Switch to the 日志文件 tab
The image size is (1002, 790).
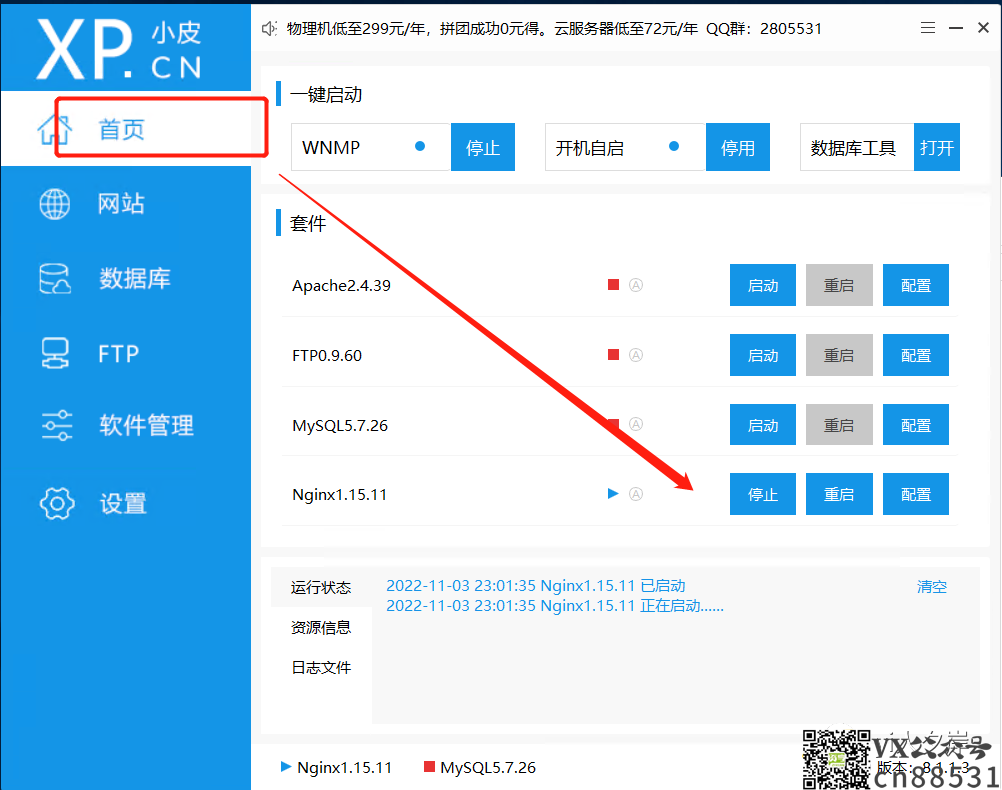click(x=321, y=667)
